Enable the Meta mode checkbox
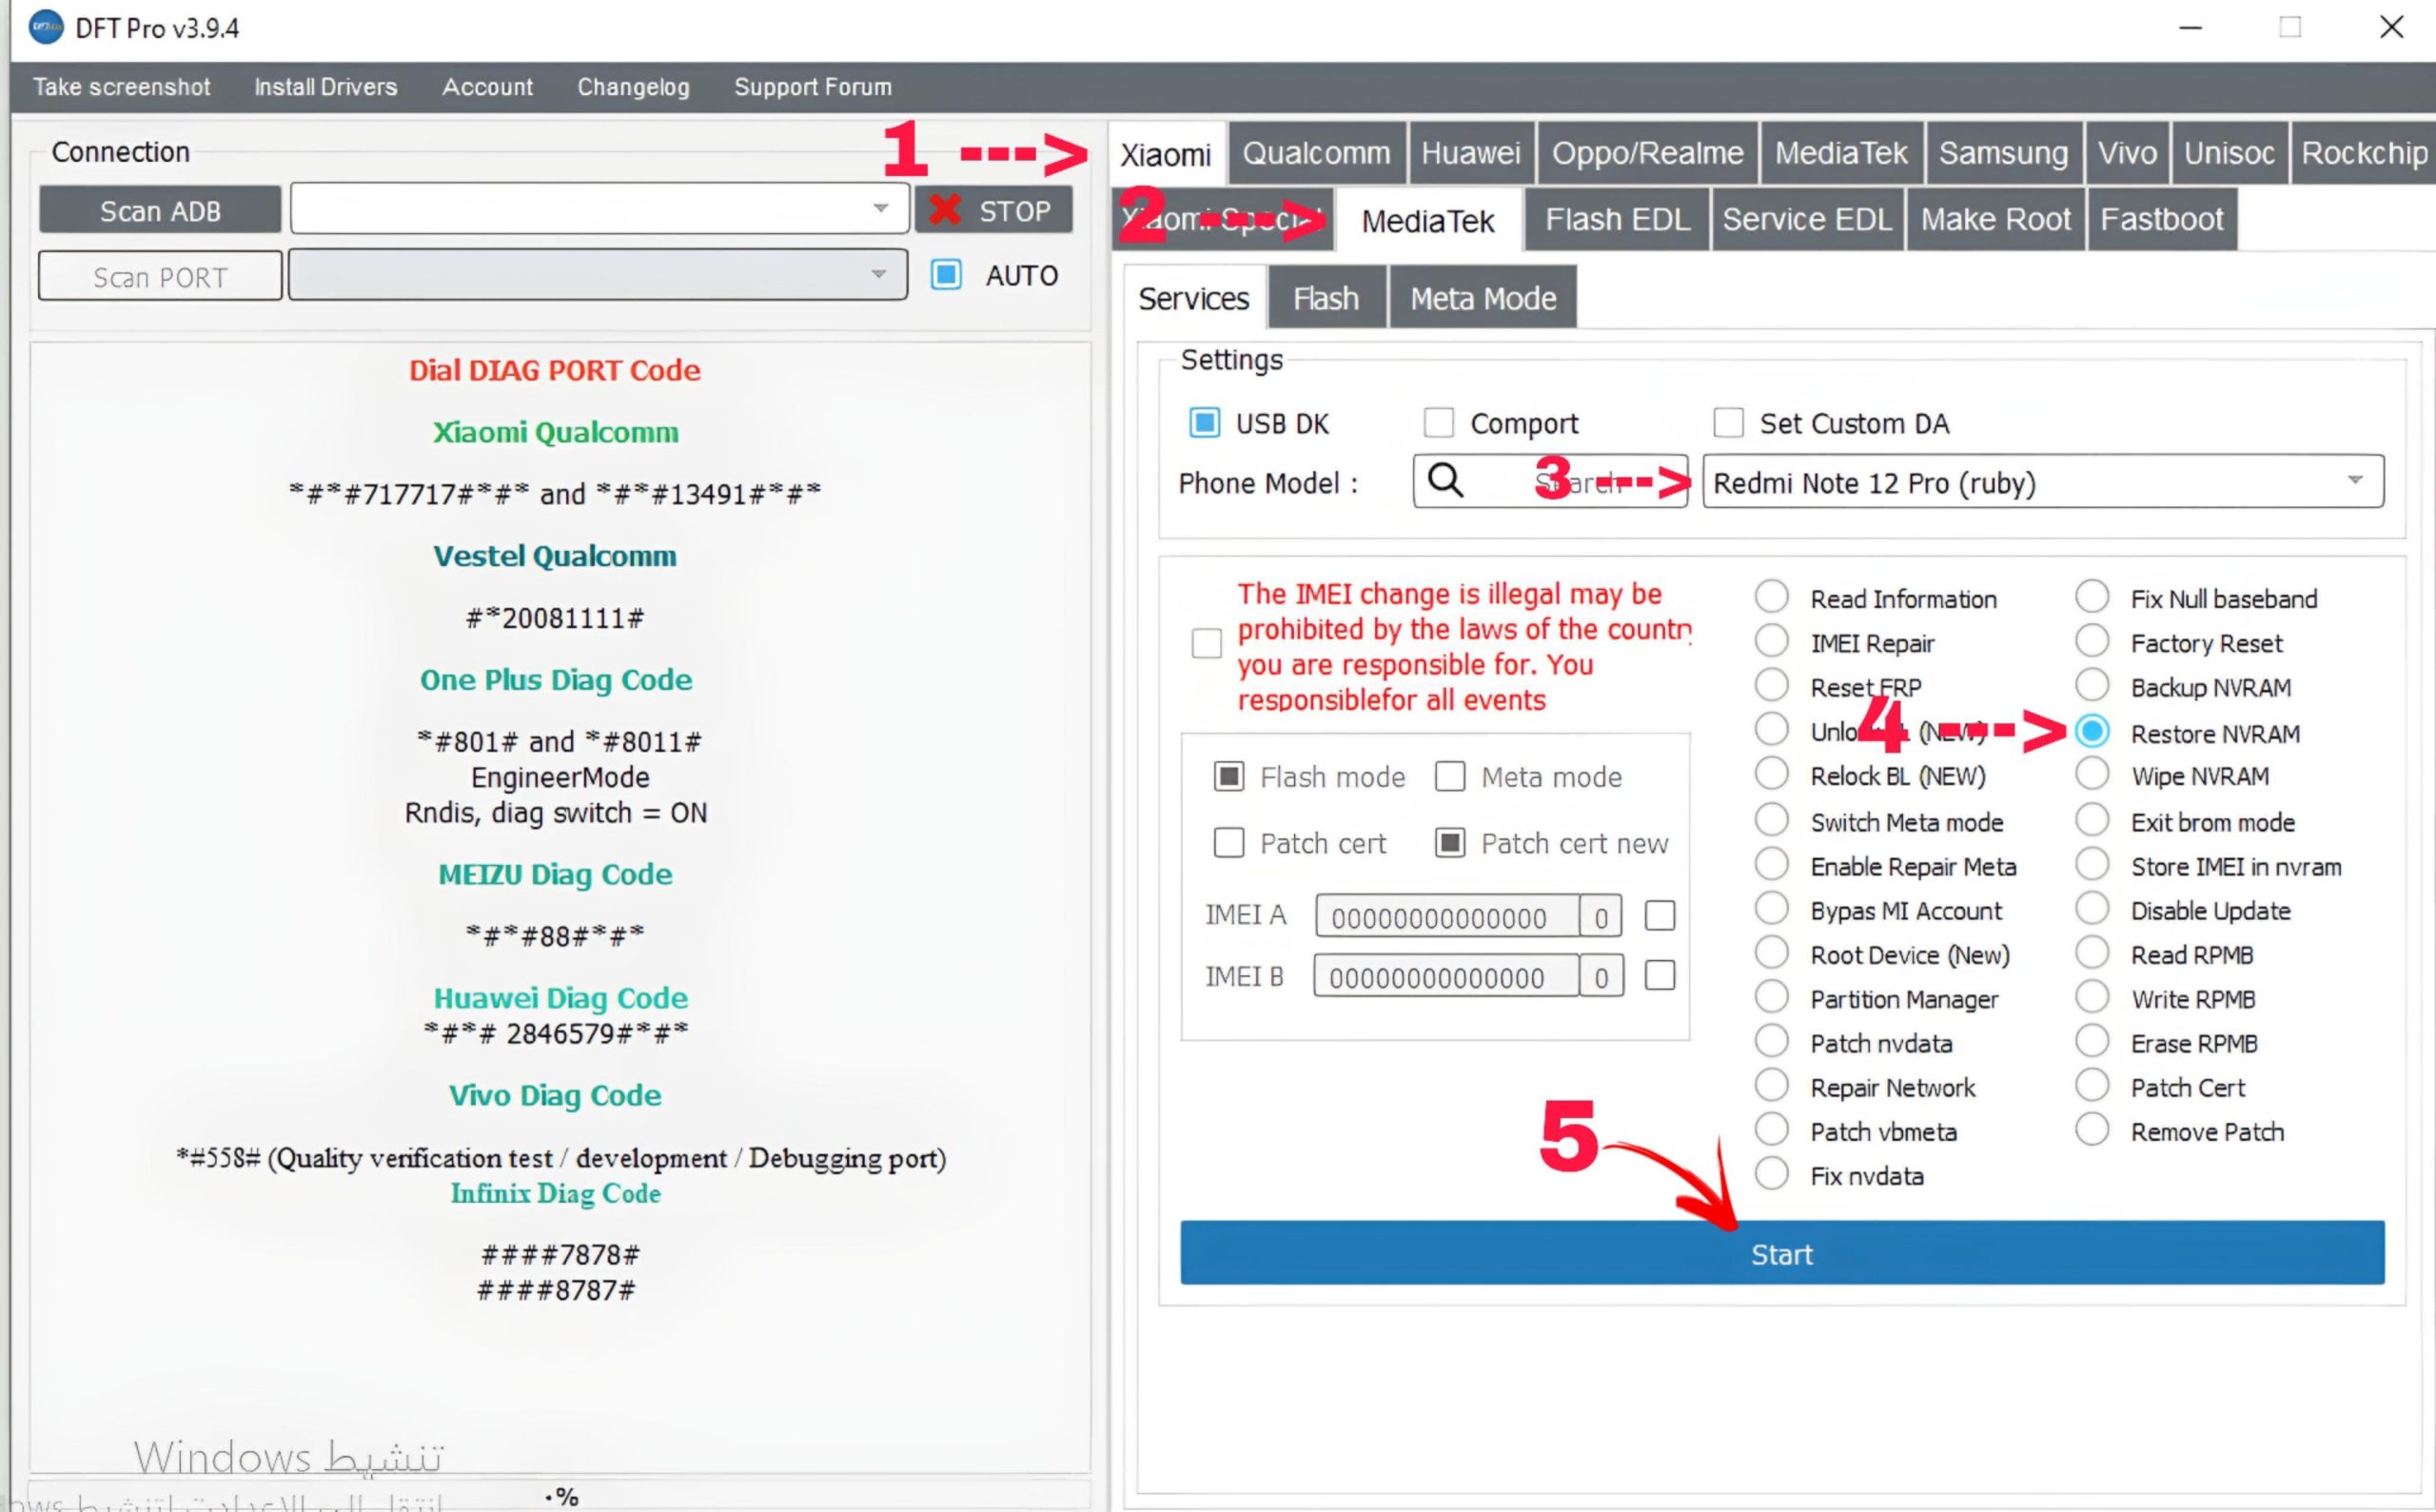Viewport: 2436px width, 1512px height. pos(1450,776)
